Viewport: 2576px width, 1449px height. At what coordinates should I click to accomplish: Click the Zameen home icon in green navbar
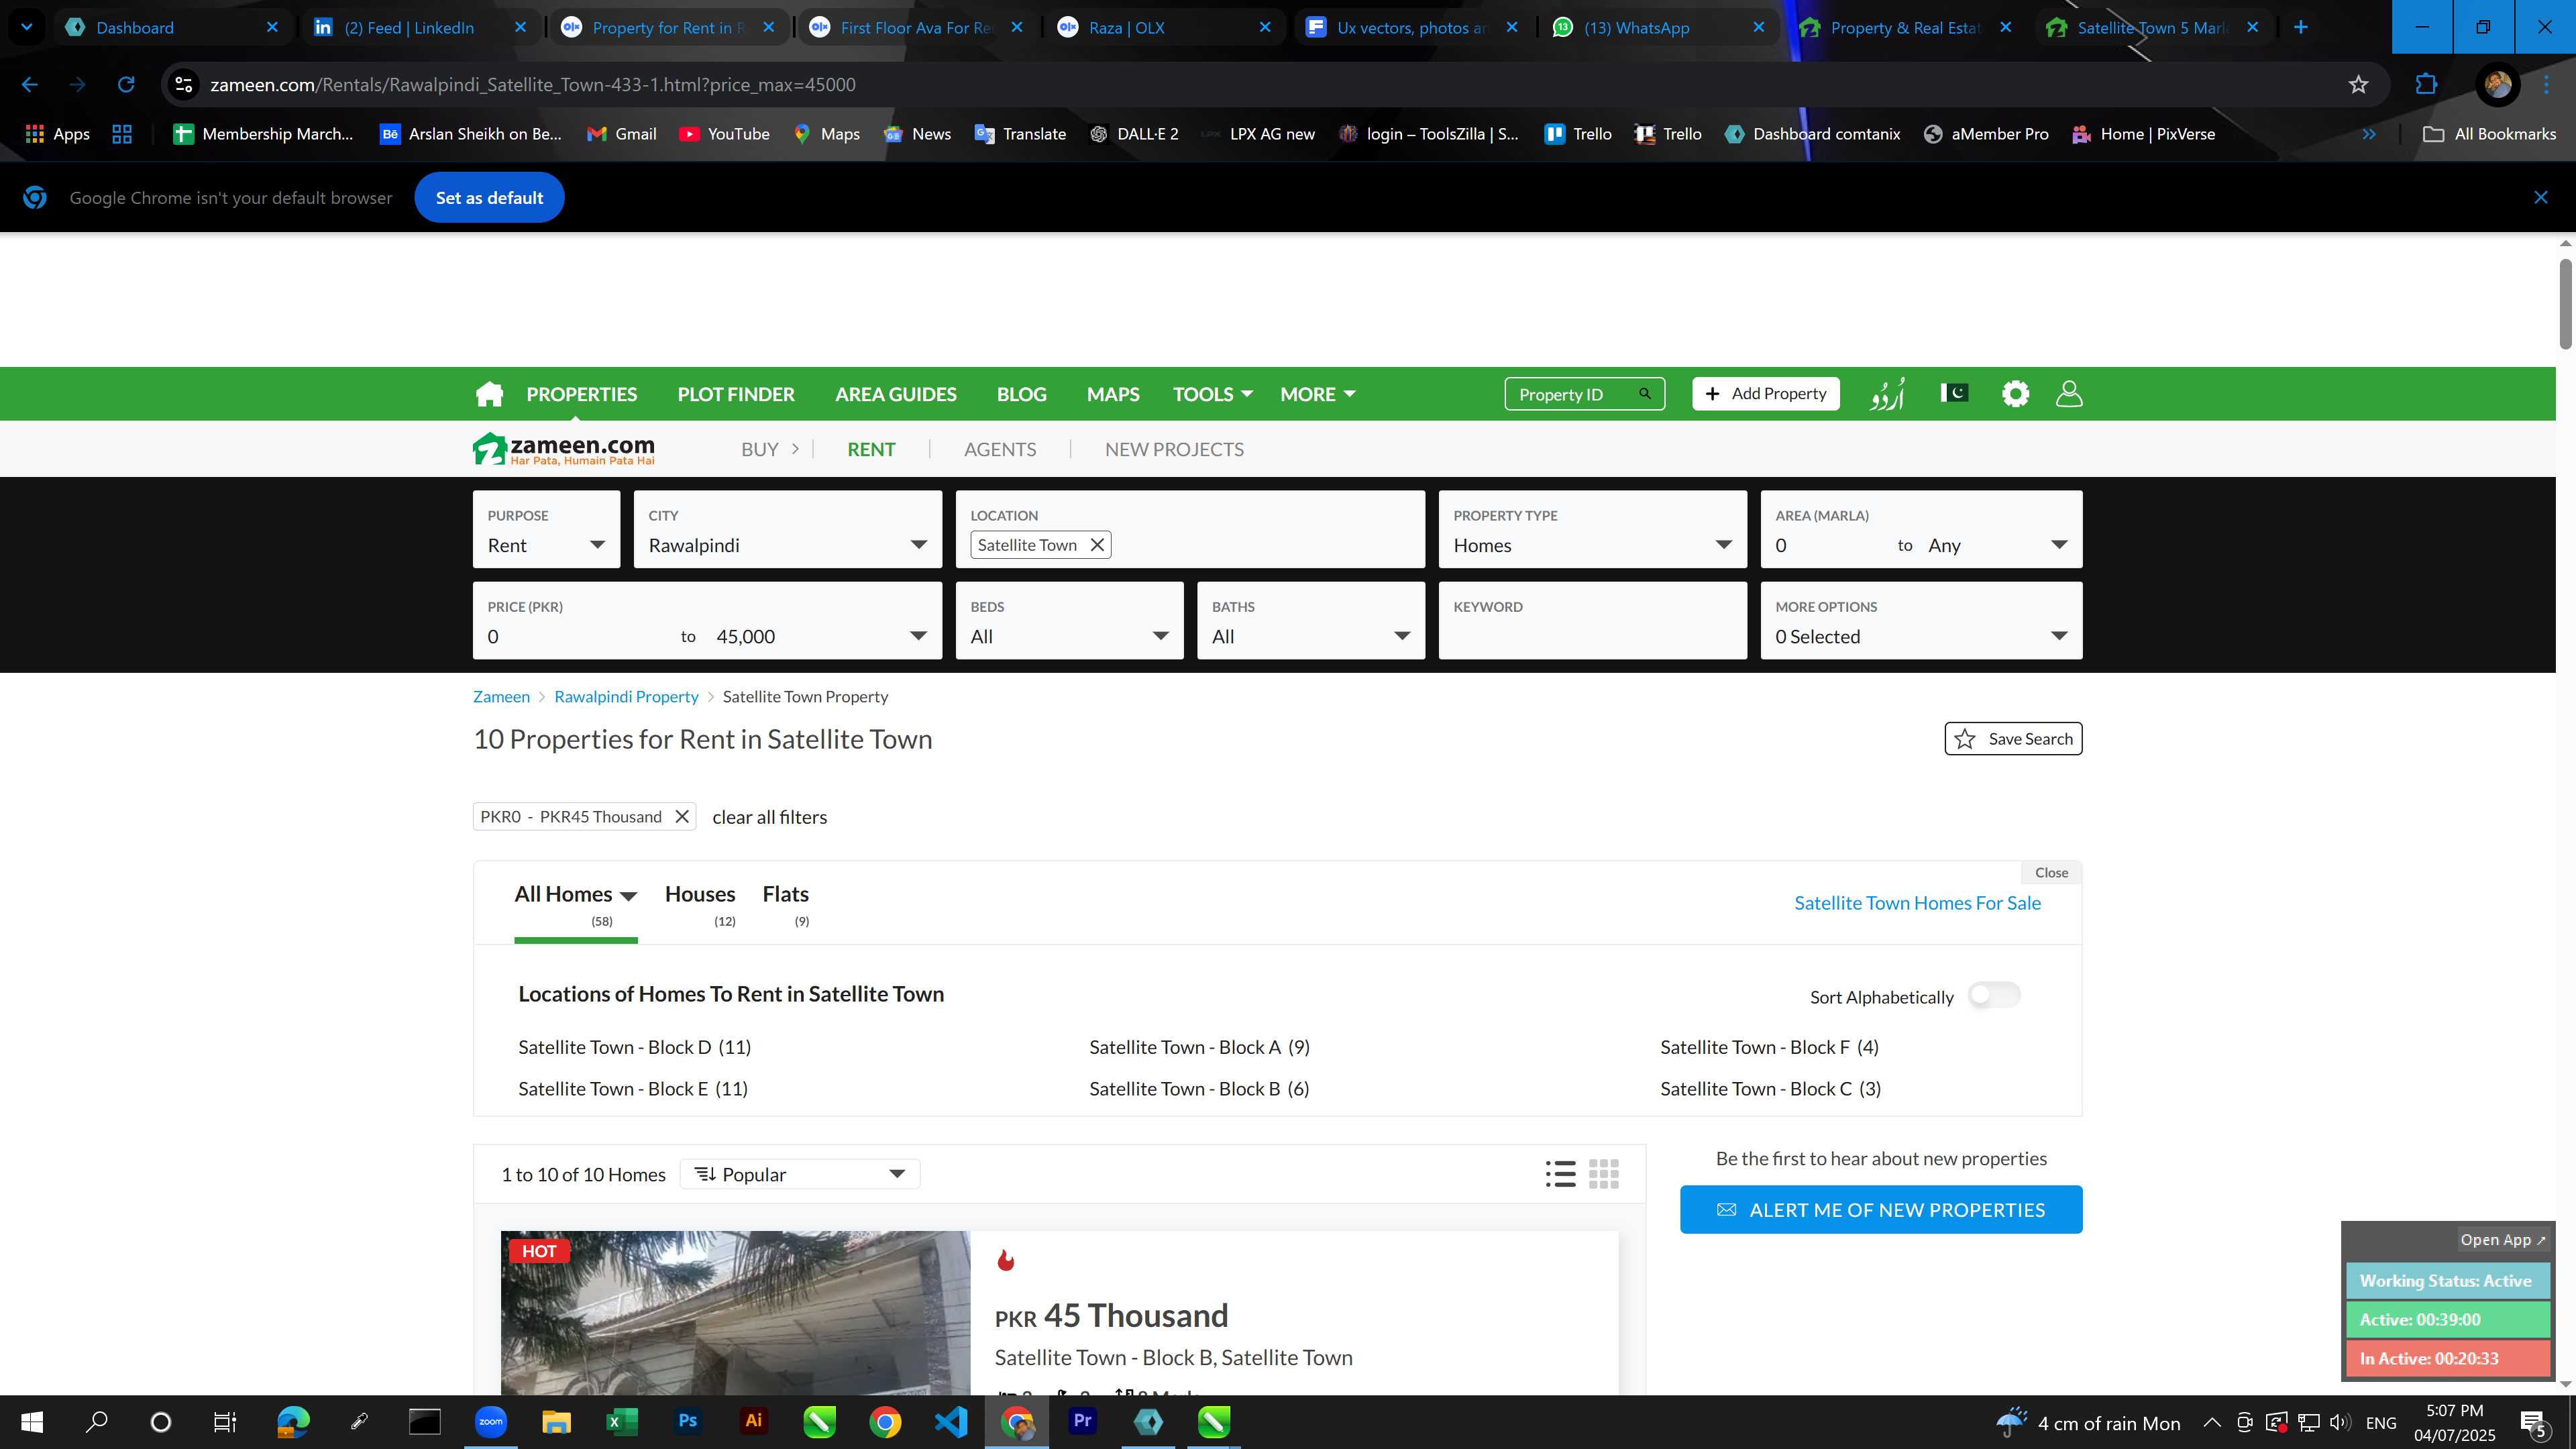(489, 394)
